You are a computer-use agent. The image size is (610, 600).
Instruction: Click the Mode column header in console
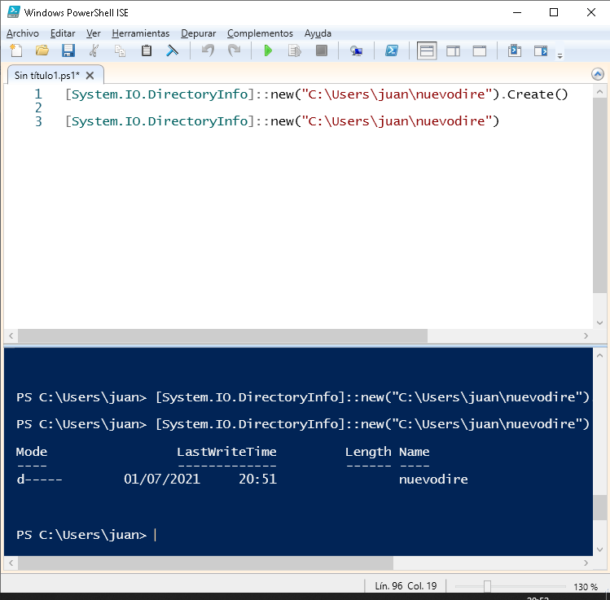tap(32, 452)
